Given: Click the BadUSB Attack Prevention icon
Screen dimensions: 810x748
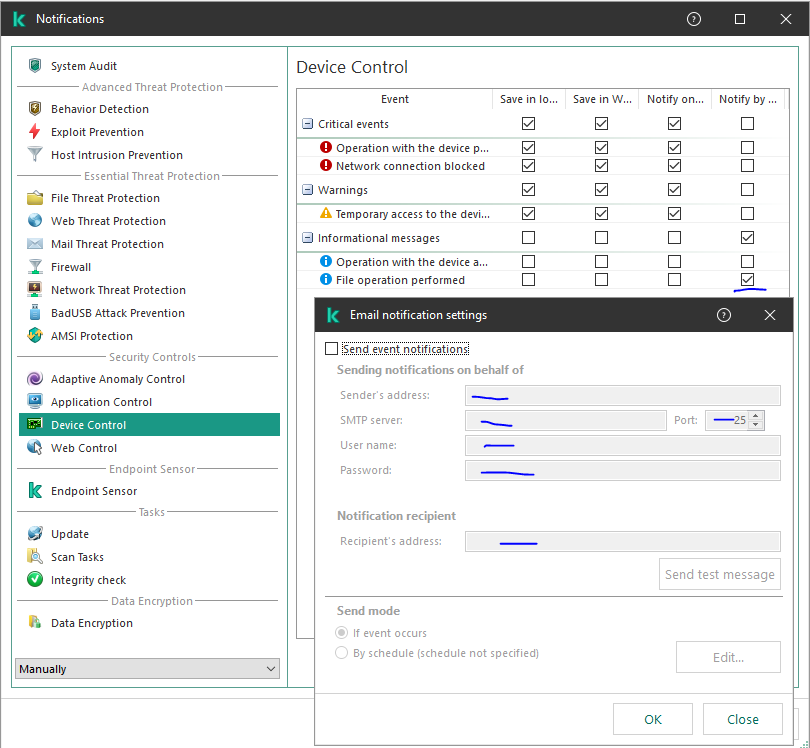Looking at the screenshot, I should point(35,313).
